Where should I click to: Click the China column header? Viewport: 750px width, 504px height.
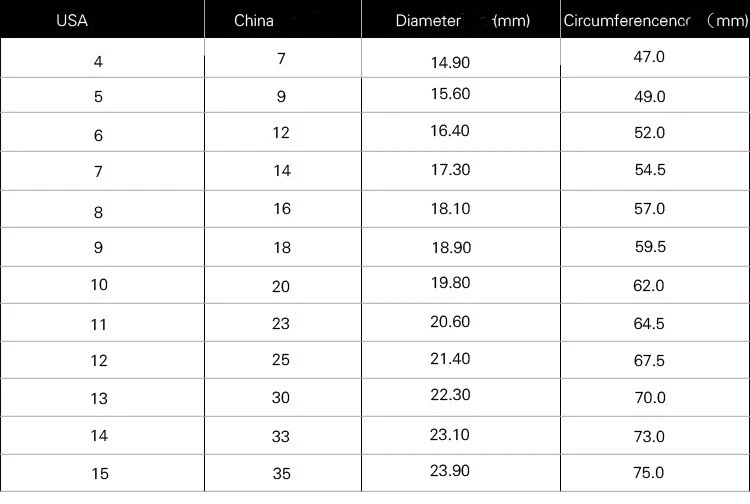pos(254,20)
